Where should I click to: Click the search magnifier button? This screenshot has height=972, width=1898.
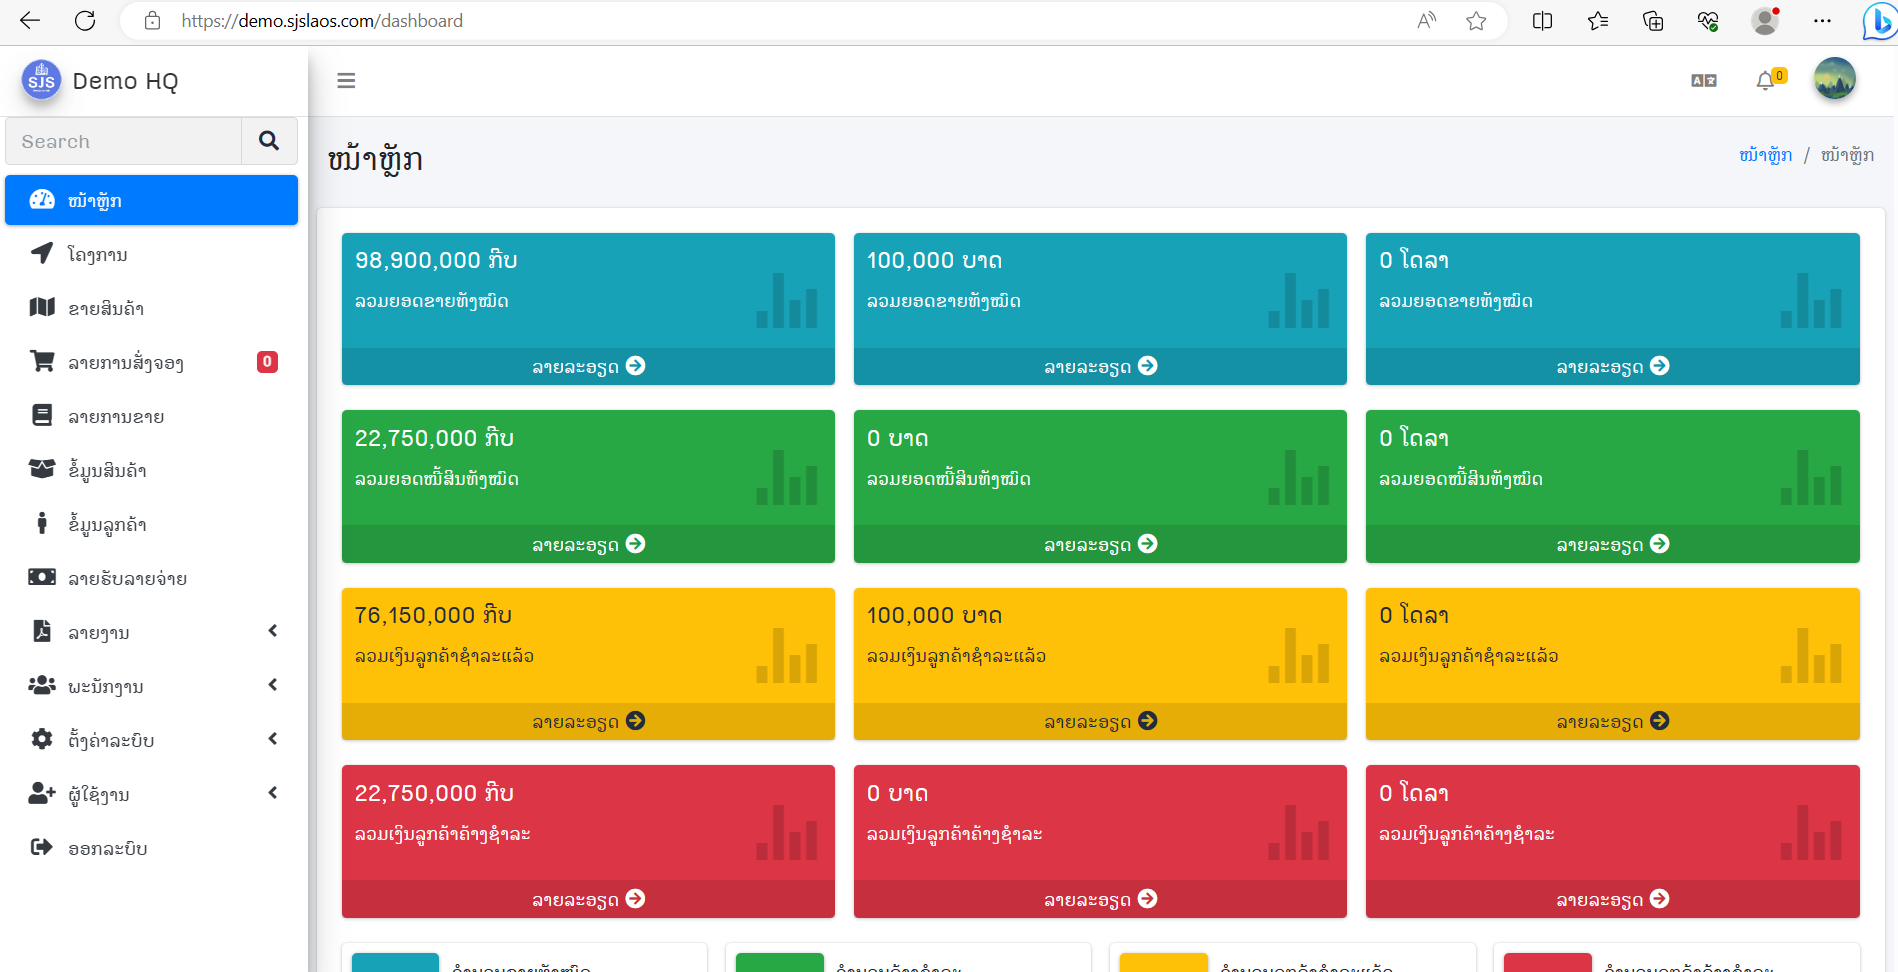(269, 141)
